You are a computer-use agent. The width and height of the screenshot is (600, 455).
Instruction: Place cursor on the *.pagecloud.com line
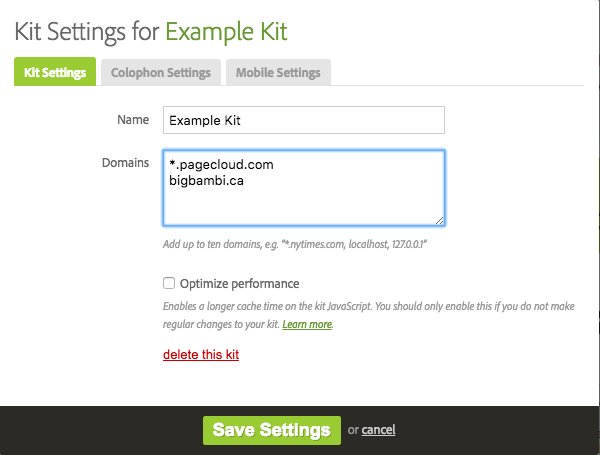[221, 165]
